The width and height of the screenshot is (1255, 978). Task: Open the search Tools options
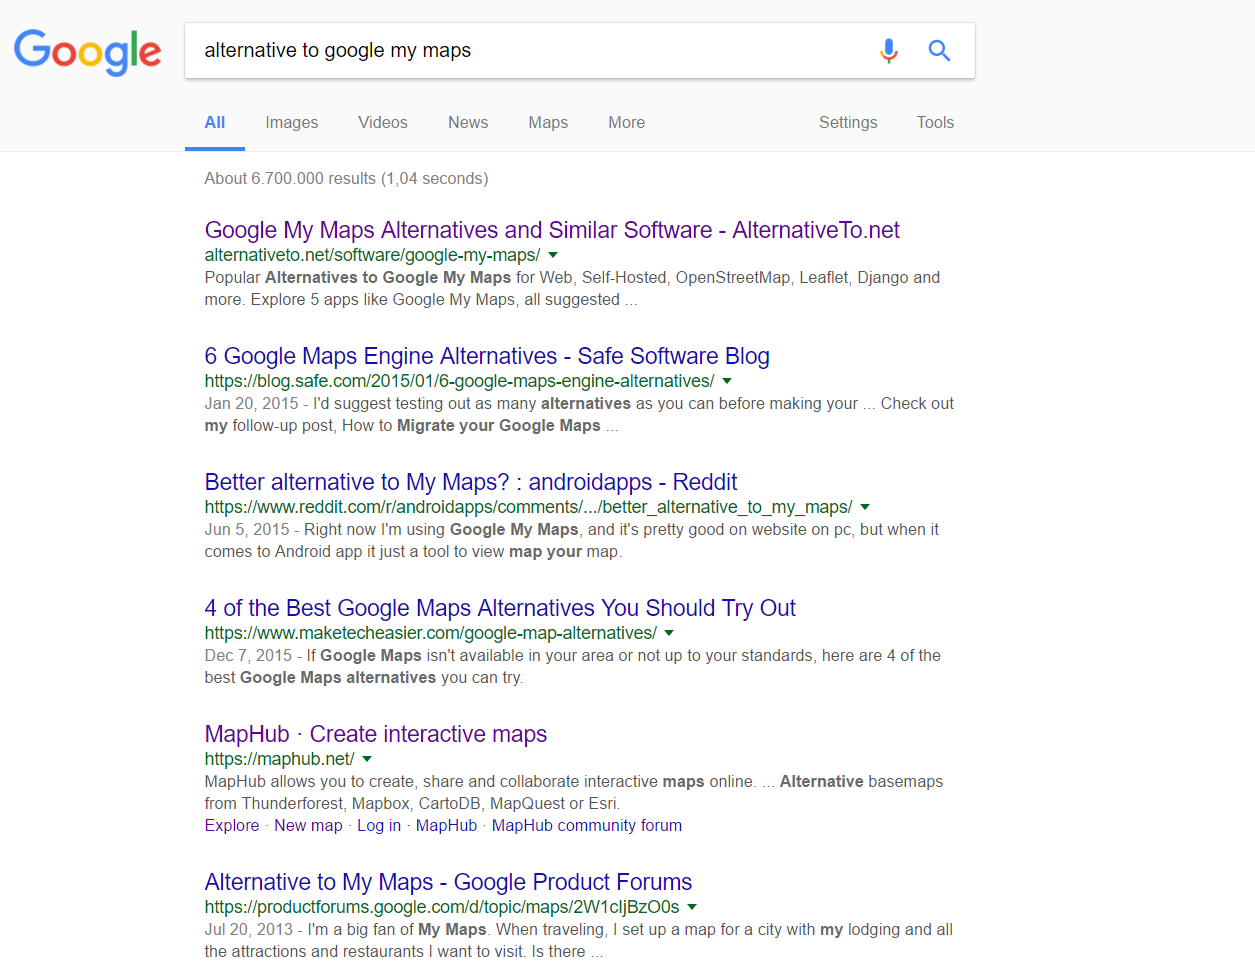click(x=935, y=122)
